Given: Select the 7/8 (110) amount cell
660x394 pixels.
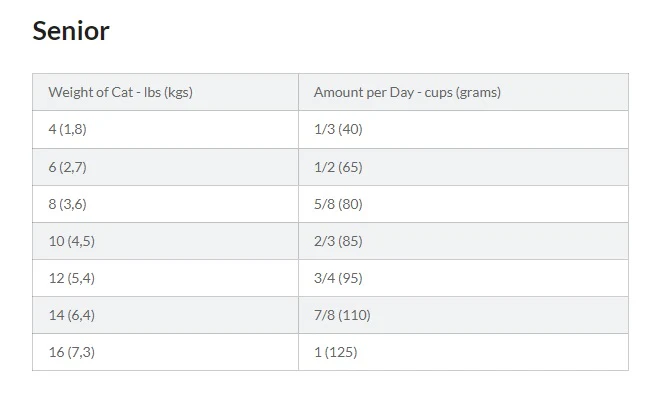Looking at the screenshot, I should 463,315.
